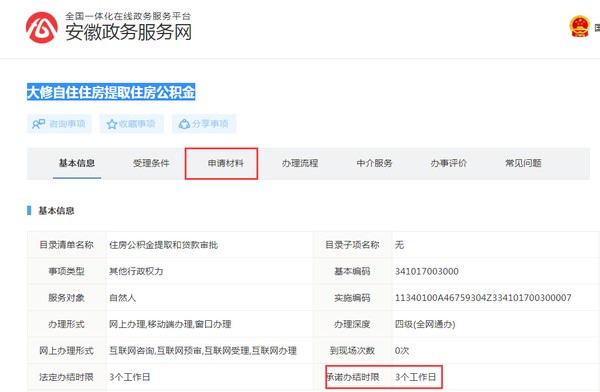Click the 基本信息 section heading

click(56, 211)
